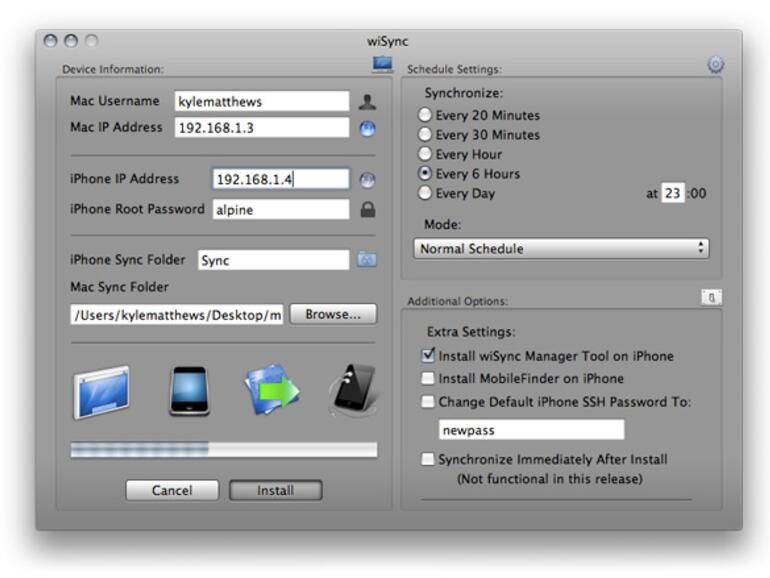Viewport: 770px width, 578px height.
Task: Enable Install MobileFinder on iPhone checkbox
Action: pos(428,379)
